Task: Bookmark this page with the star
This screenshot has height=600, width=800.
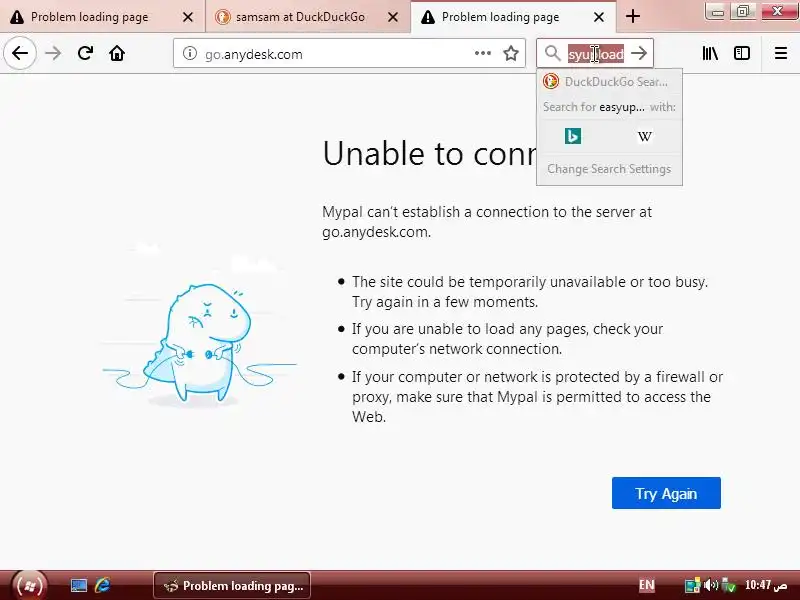Action: pos(511,53)
